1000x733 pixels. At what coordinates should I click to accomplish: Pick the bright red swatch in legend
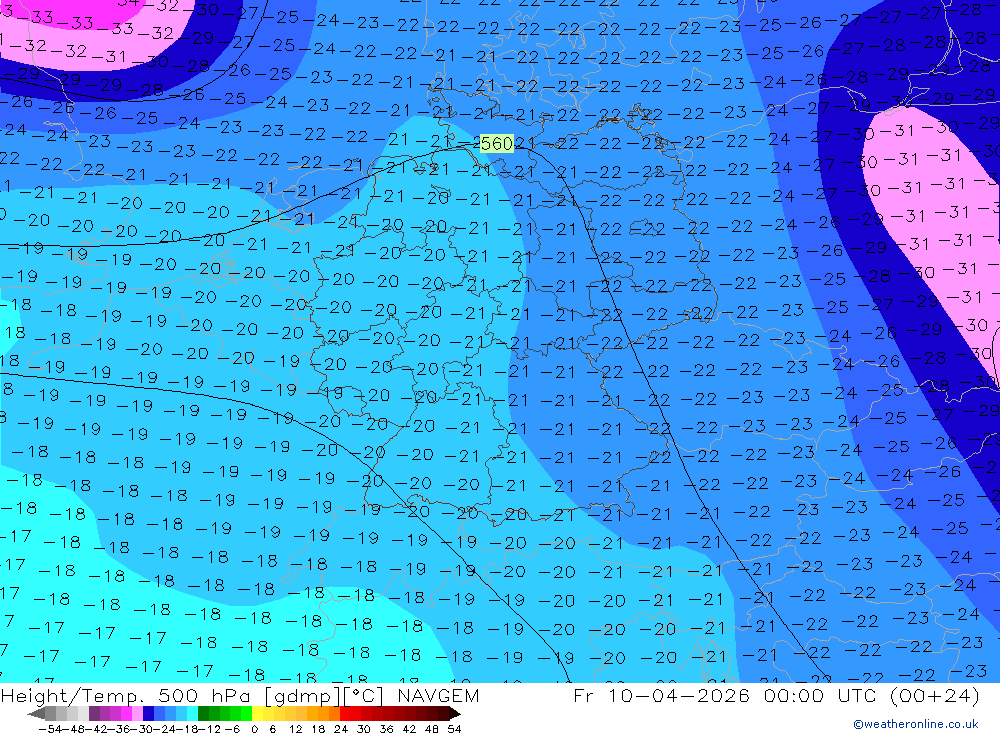click(x=350, y=714)
